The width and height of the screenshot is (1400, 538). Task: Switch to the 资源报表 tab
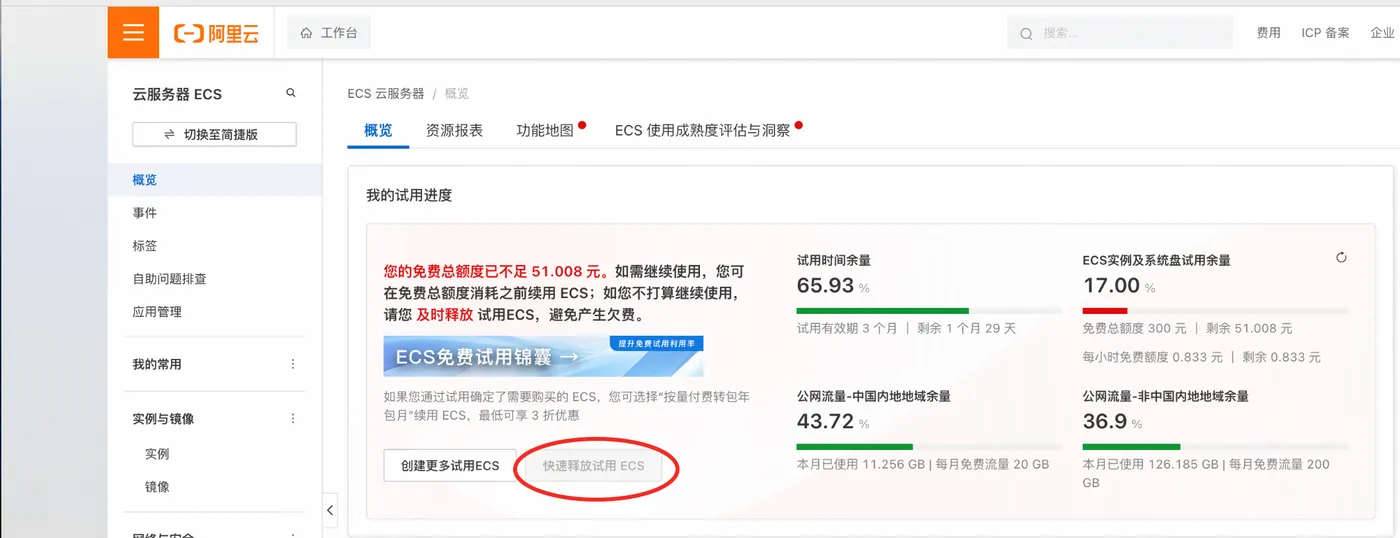(x=454, y=131)
